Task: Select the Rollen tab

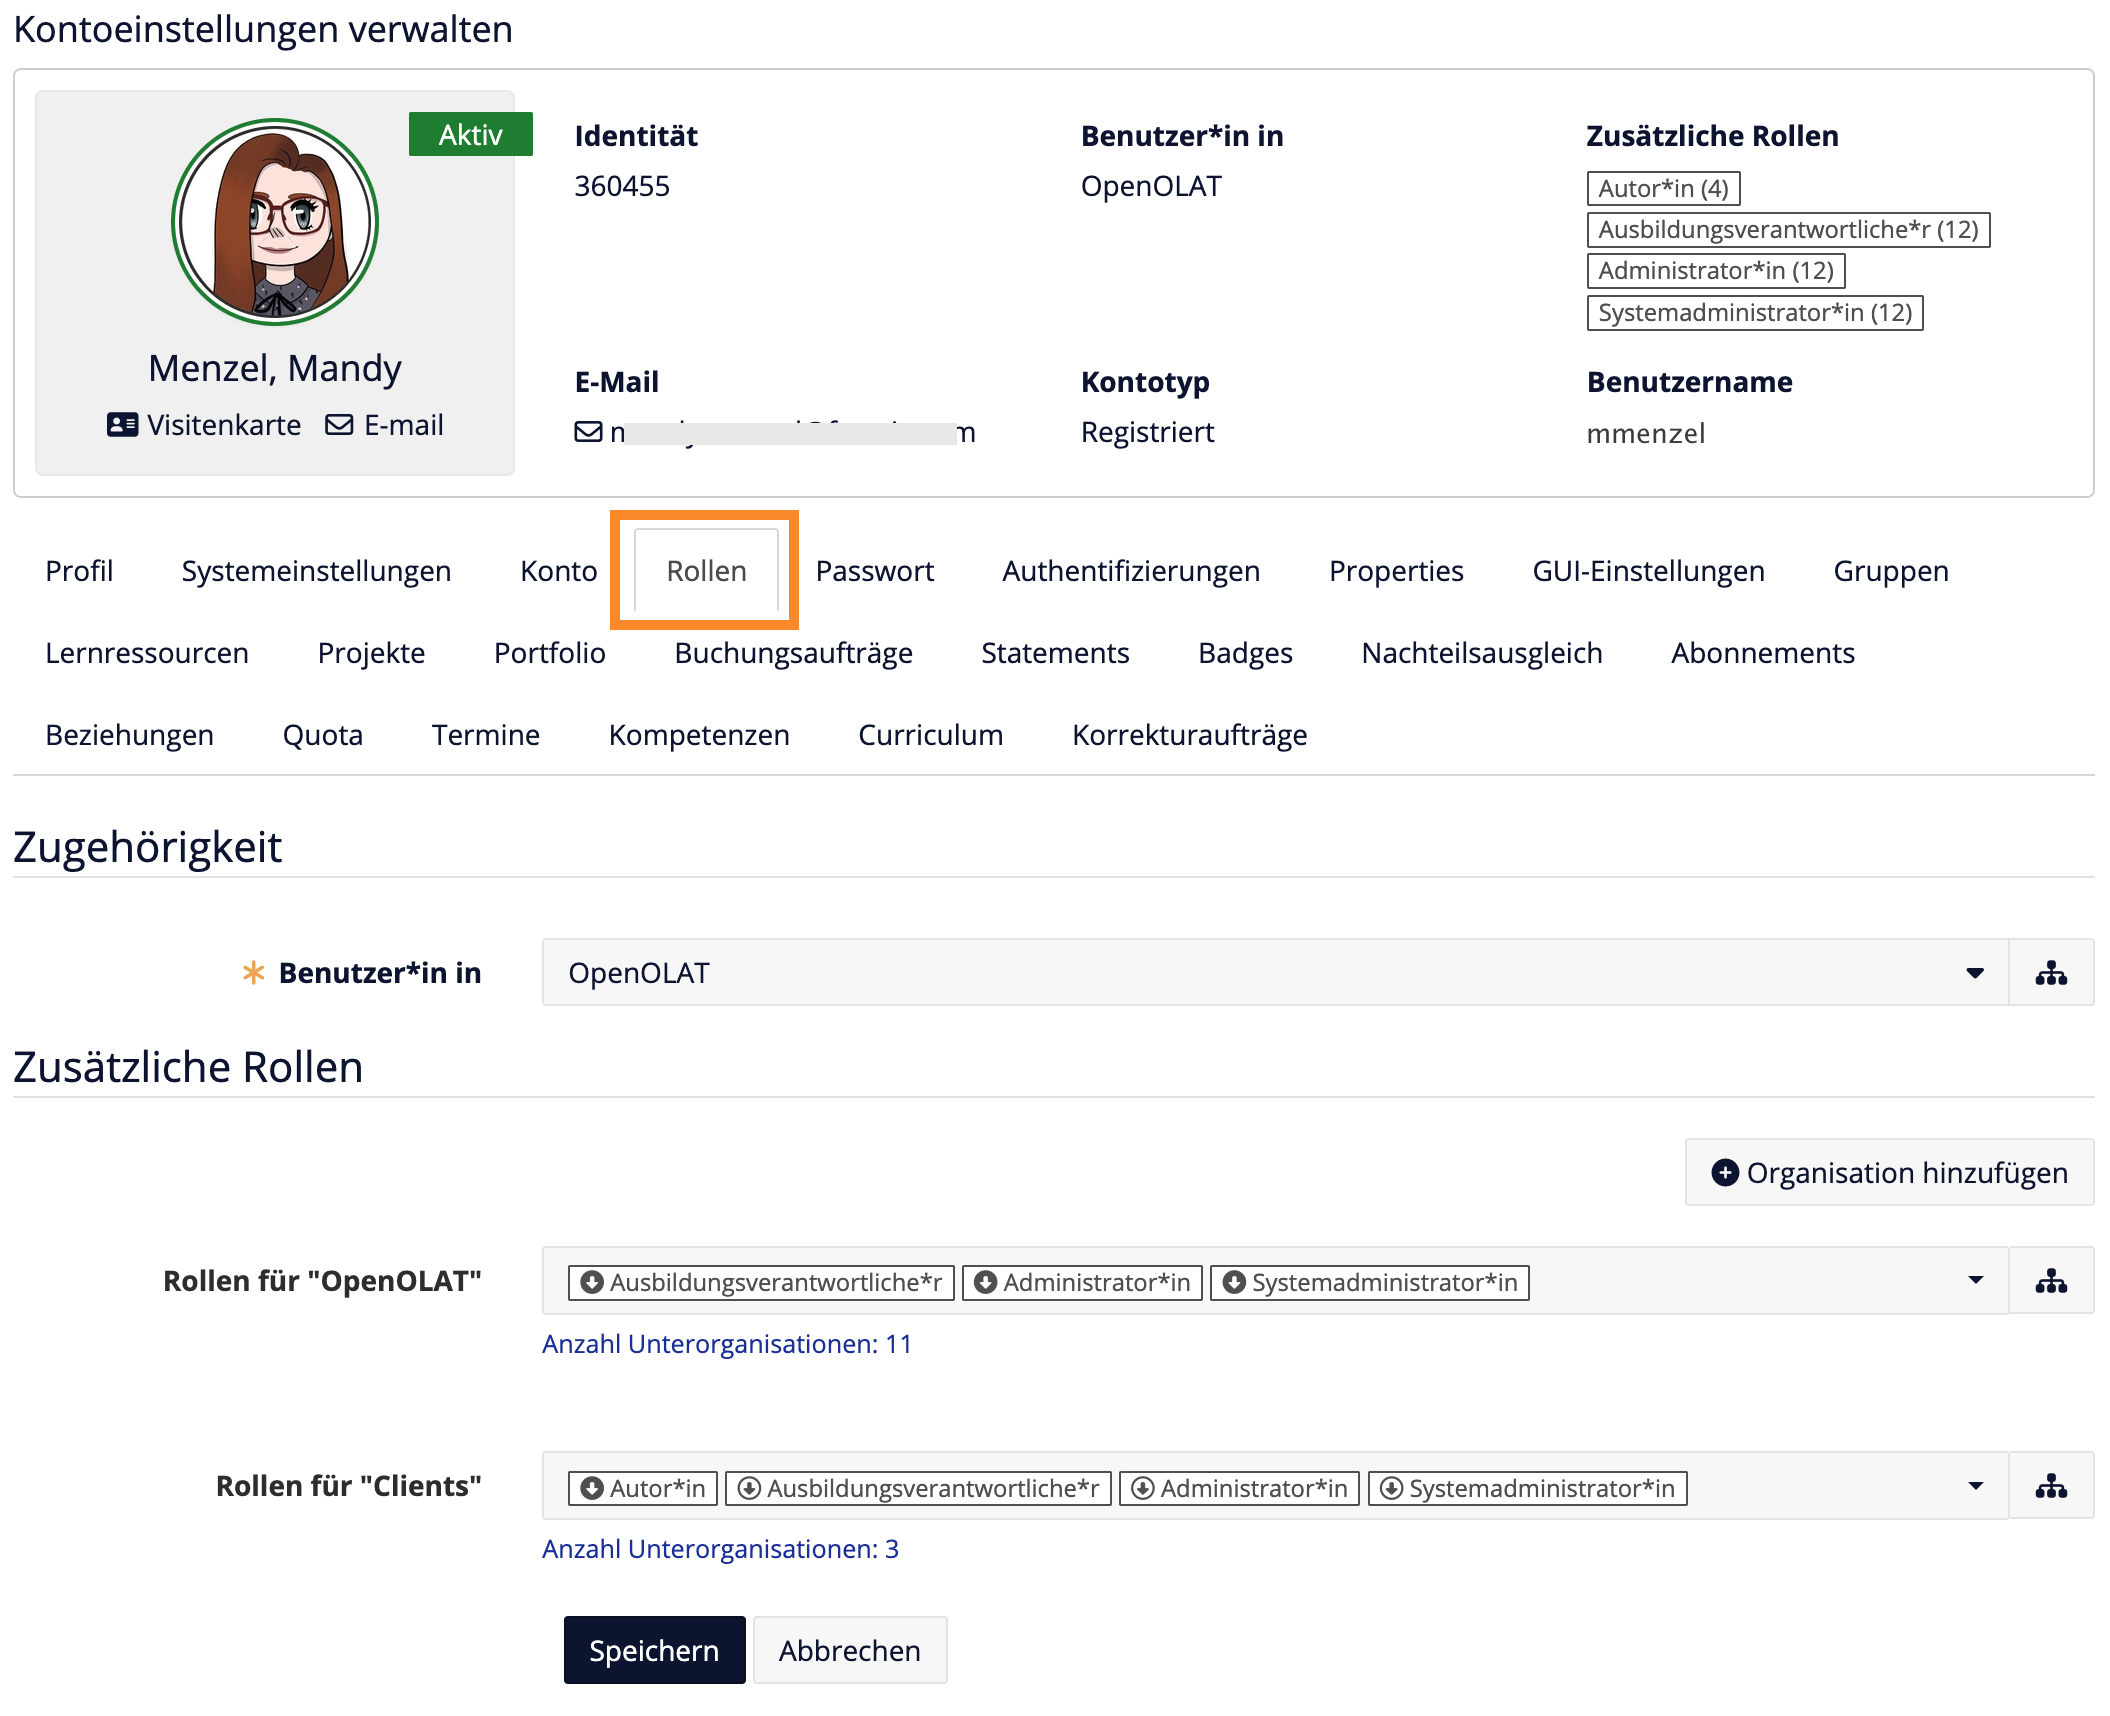Action: (x=706, y=571)
